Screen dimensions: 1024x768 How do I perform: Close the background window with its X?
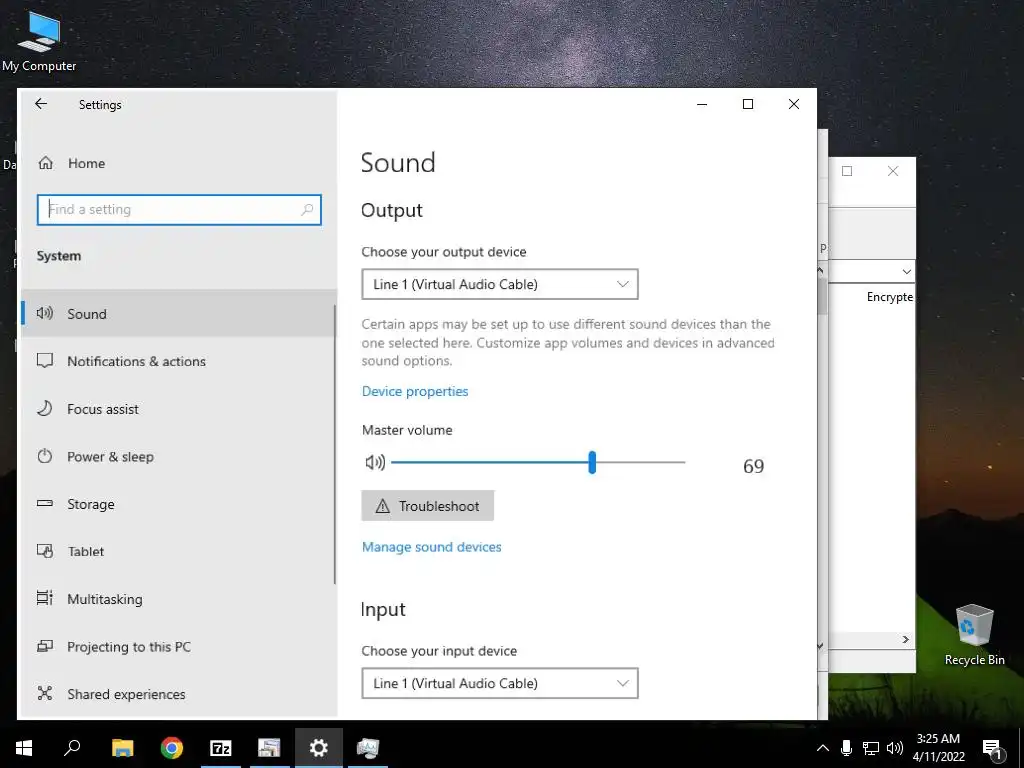(x=893, y=171)
